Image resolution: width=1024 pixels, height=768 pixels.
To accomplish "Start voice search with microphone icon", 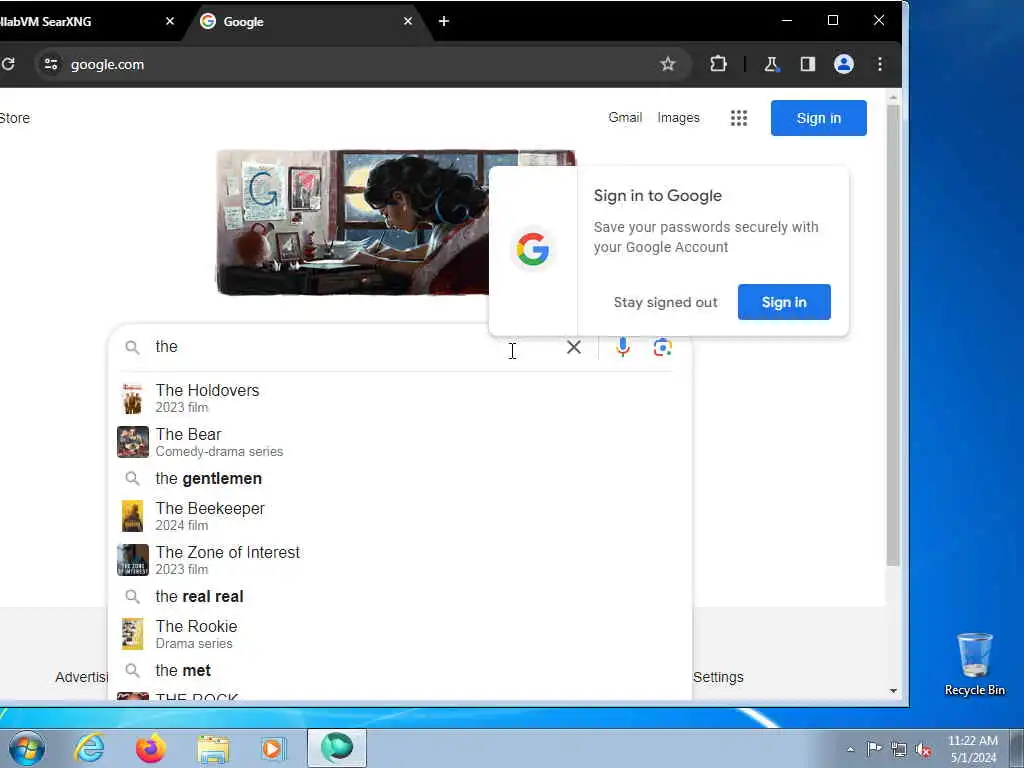I will tap(623, 347).
